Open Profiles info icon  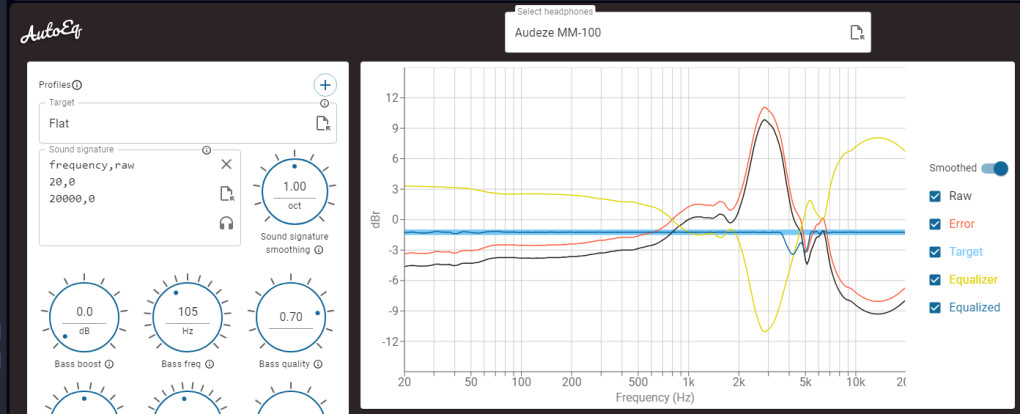[x=77, y=85]
